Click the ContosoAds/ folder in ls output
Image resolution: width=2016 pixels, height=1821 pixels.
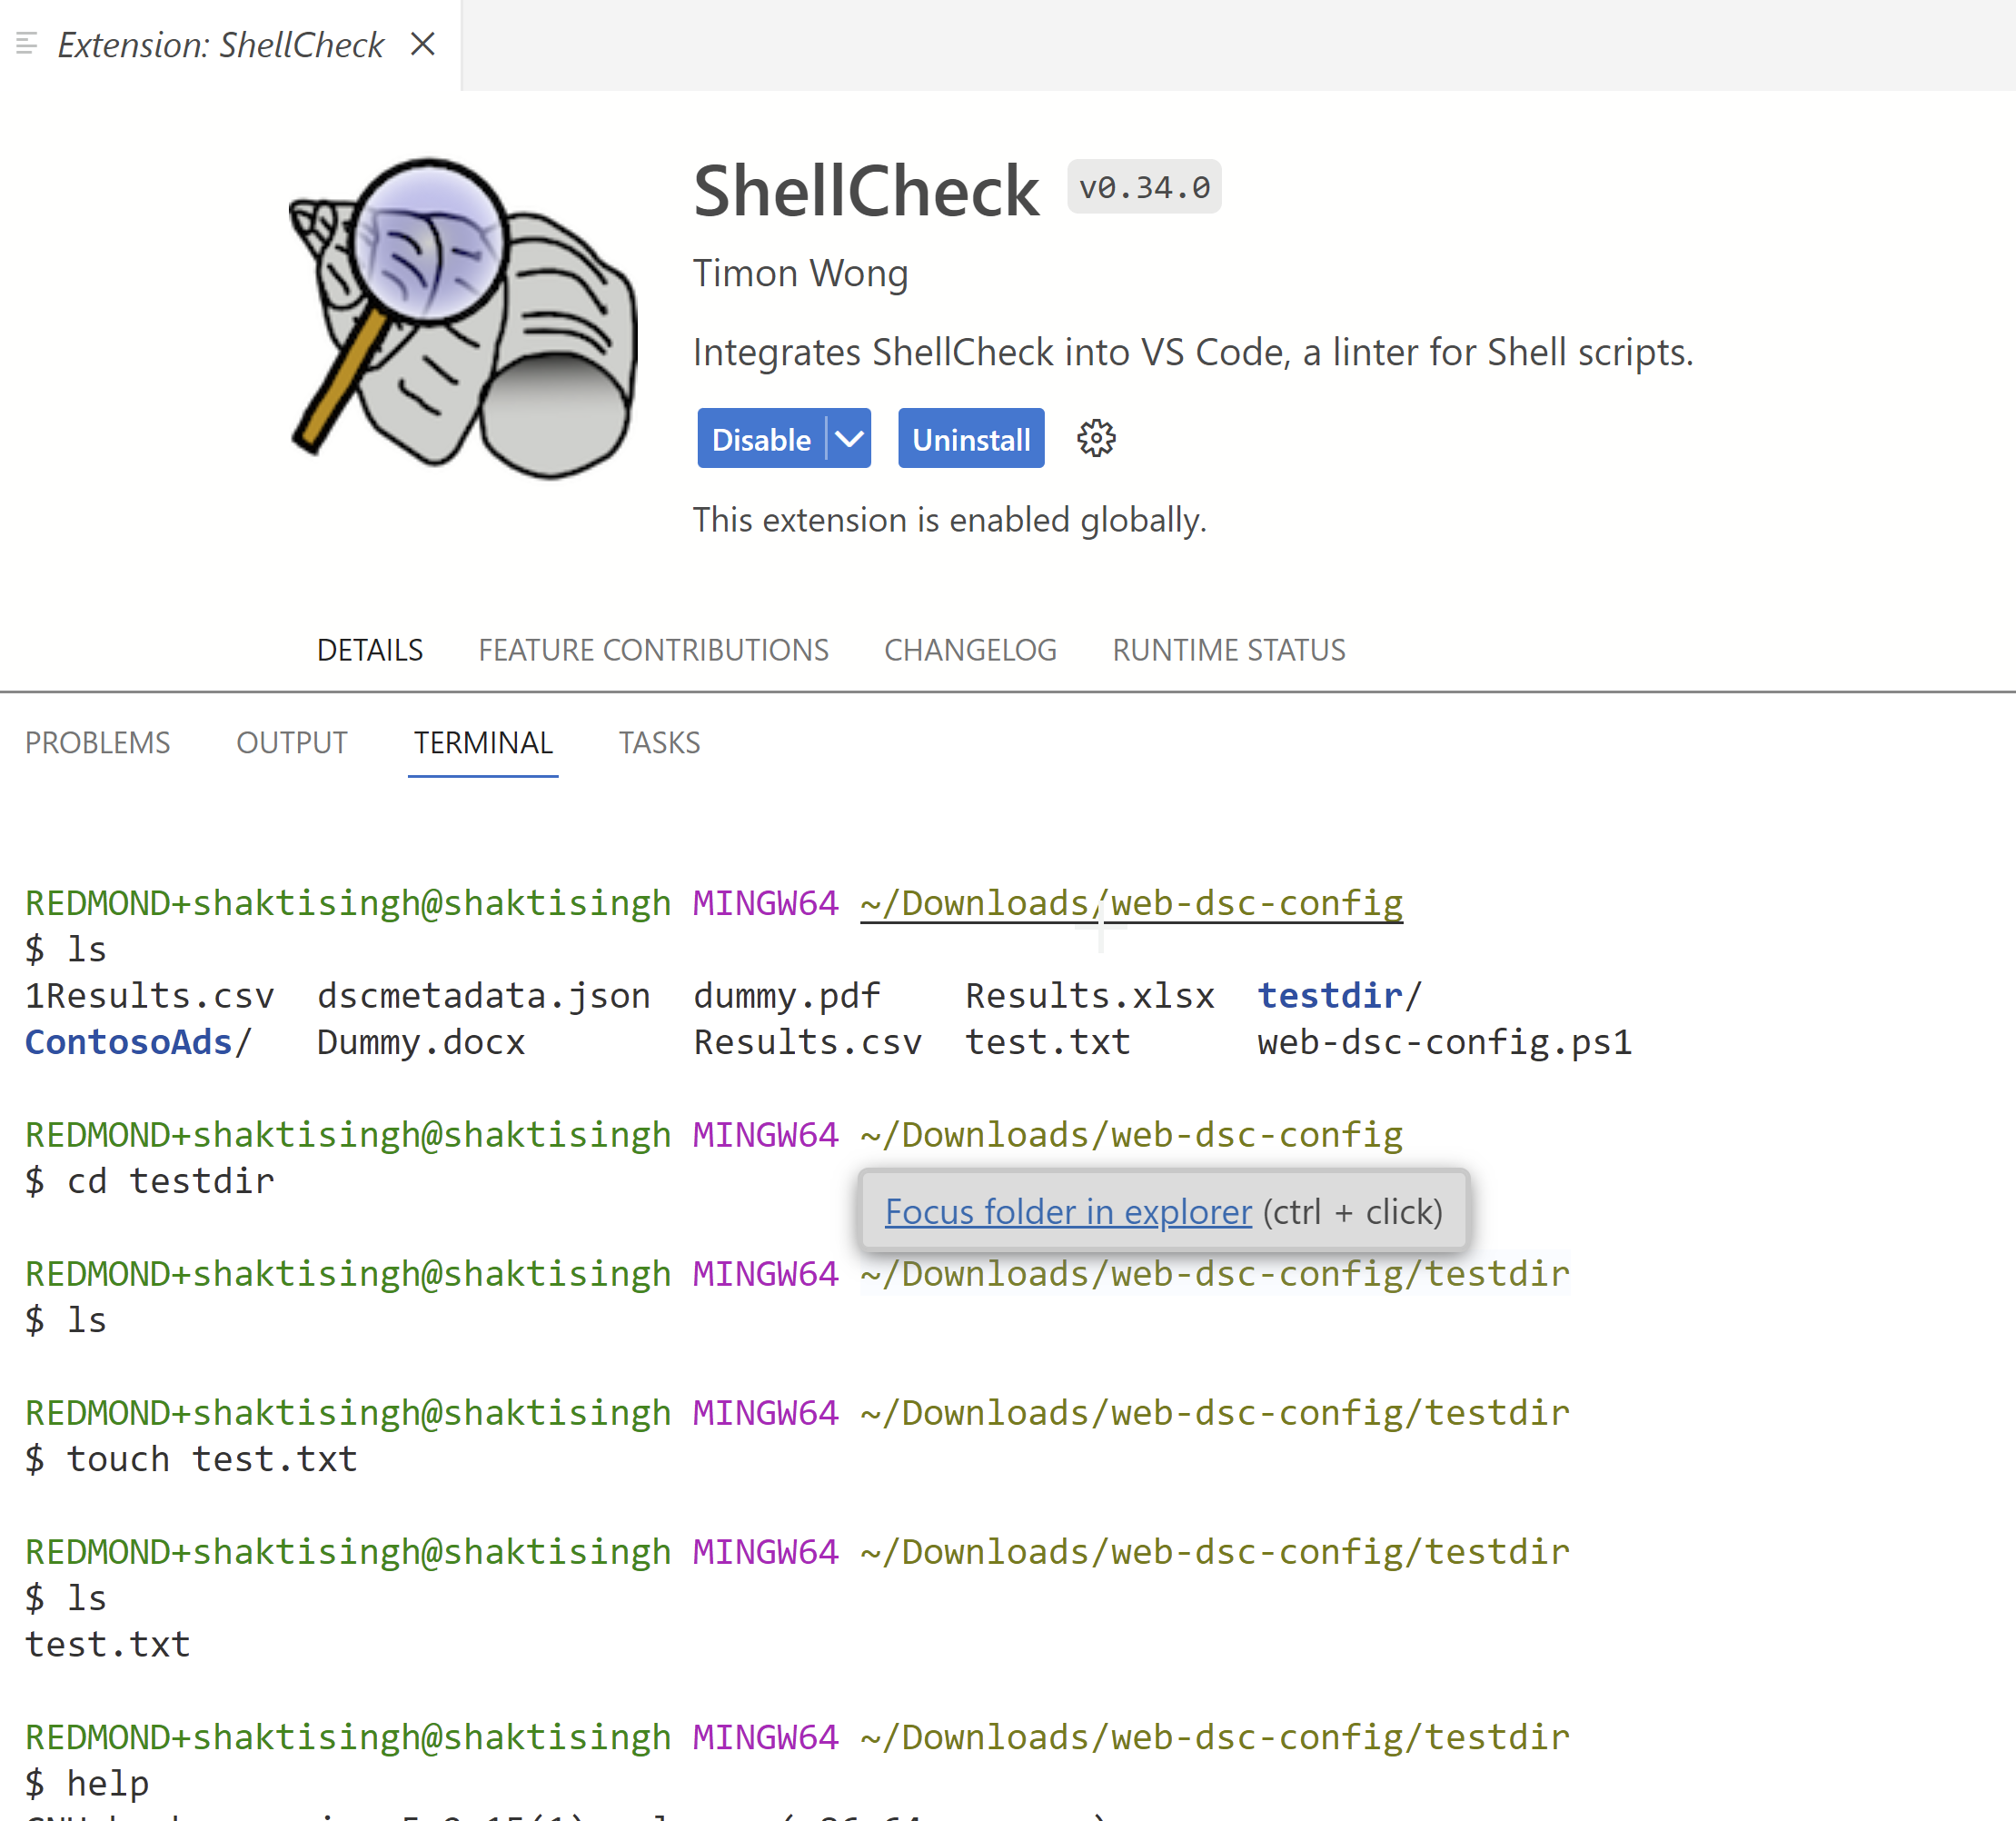pyautogui.click(x=138, y=1042)
